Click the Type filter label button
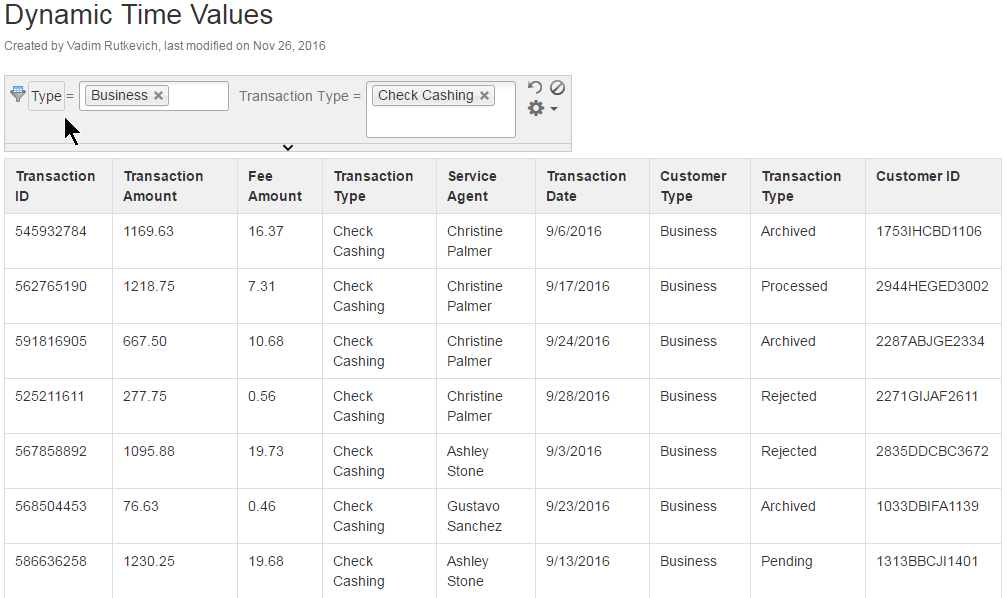The height and width of the screenshot is (598, 1007). tap(46, 96)
